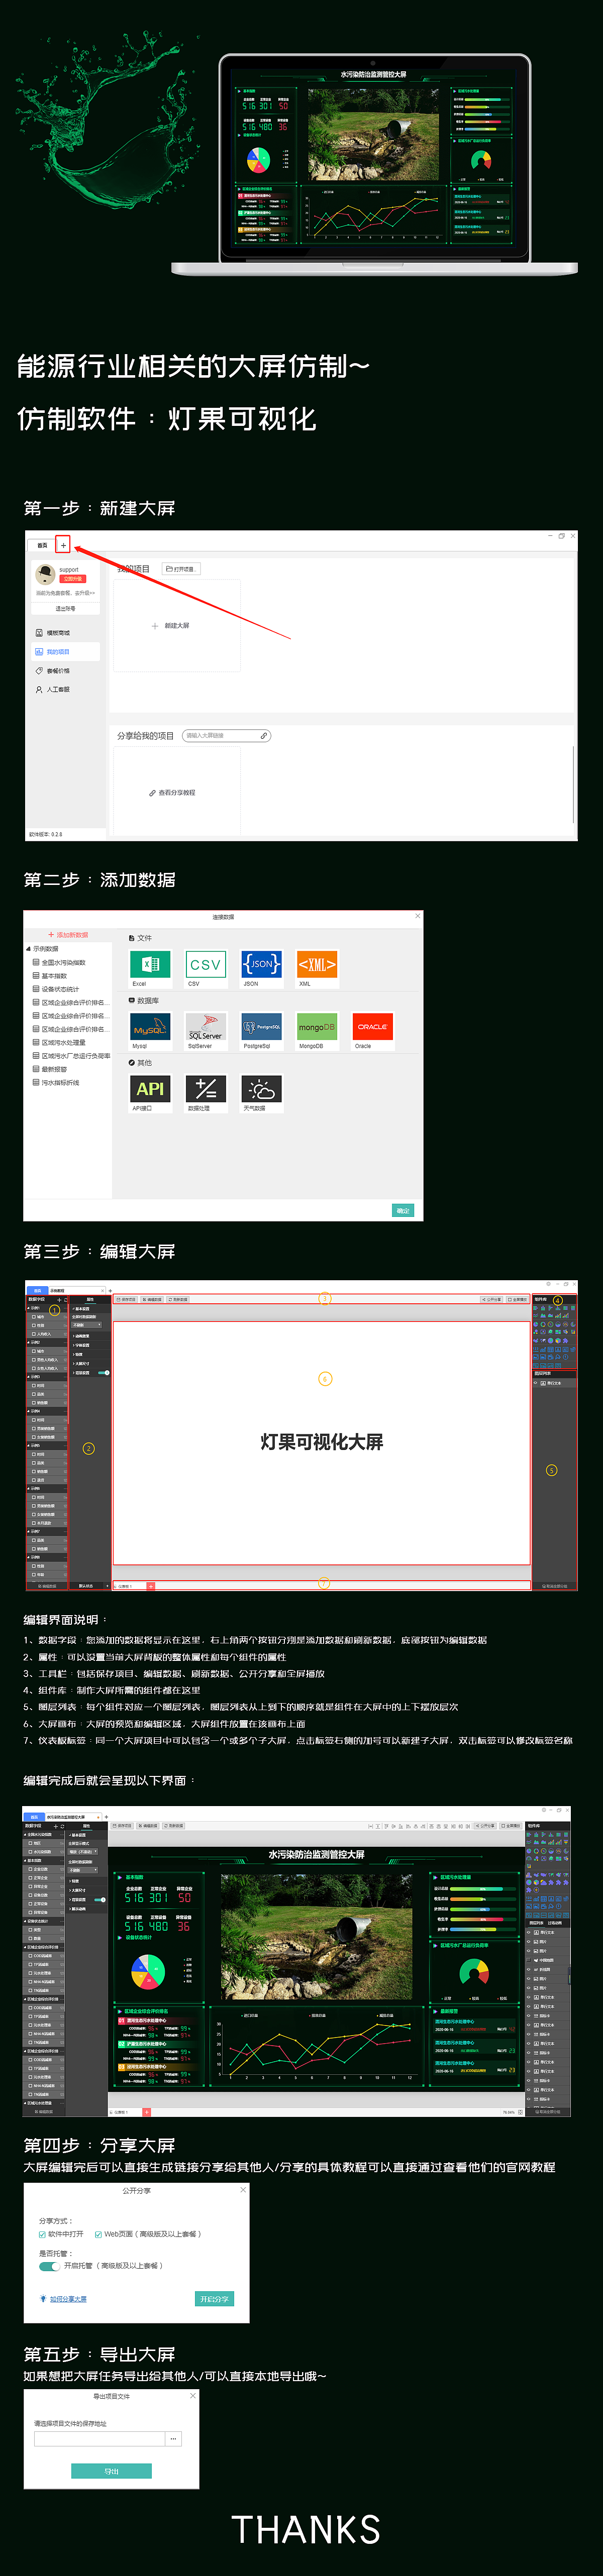Choose the JSON file source icon

261,964
